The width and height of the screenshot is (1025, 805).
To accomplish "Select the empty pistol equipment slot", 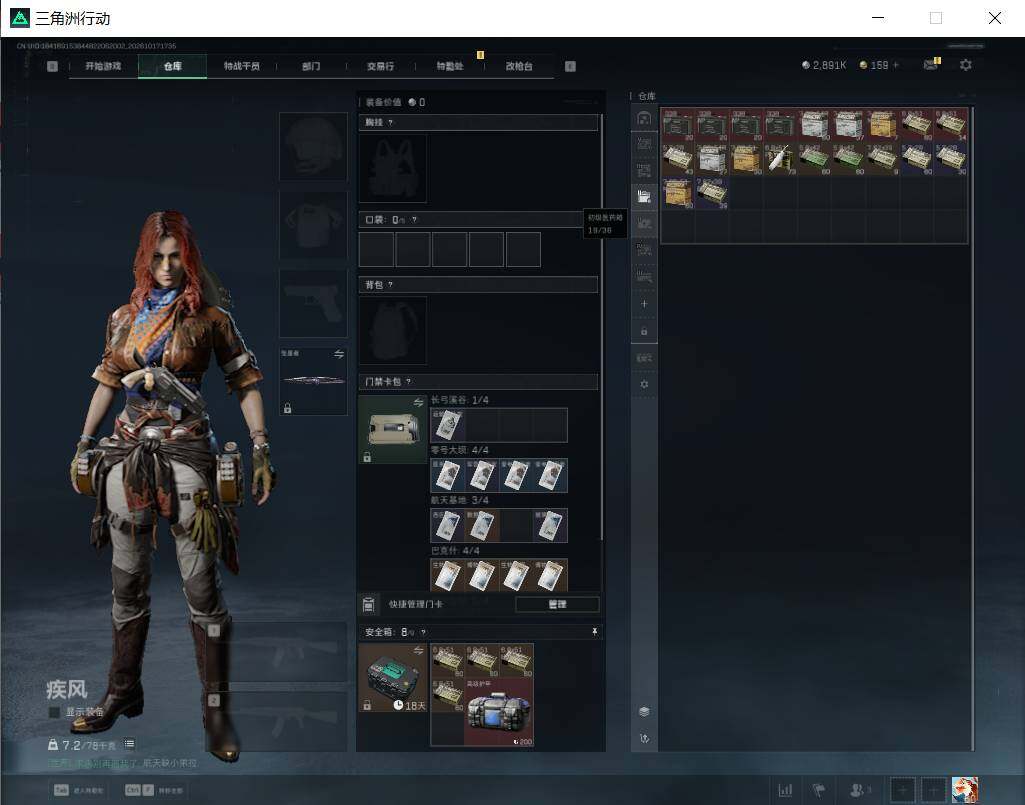I will [313, 303].
